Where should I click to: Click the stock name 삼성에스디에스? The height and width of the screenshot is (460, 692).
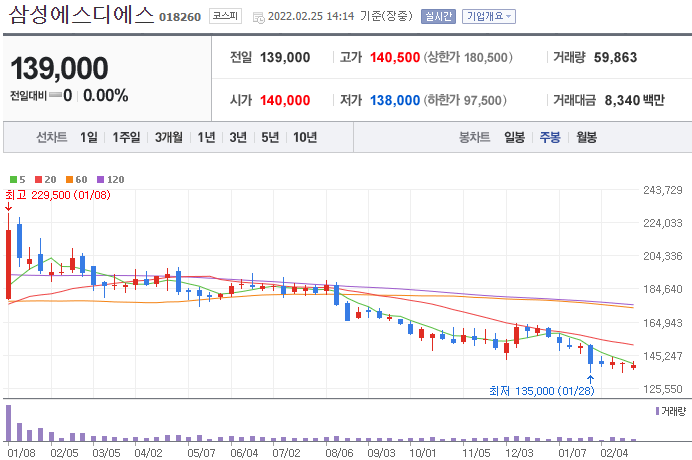click(x=82, y=15)
